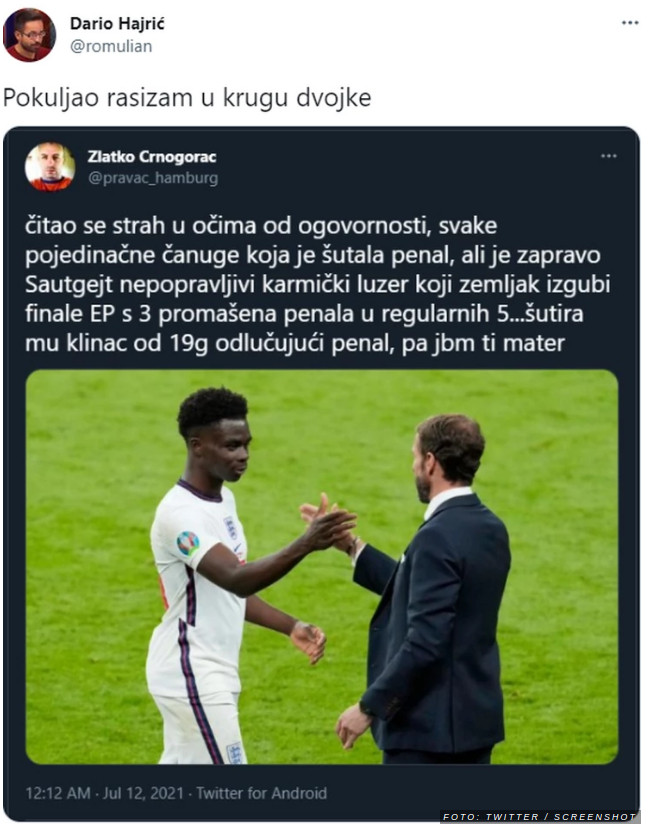Click the Dario Hajrić display name
Screen dimensions: 650x825
[117, 24]
